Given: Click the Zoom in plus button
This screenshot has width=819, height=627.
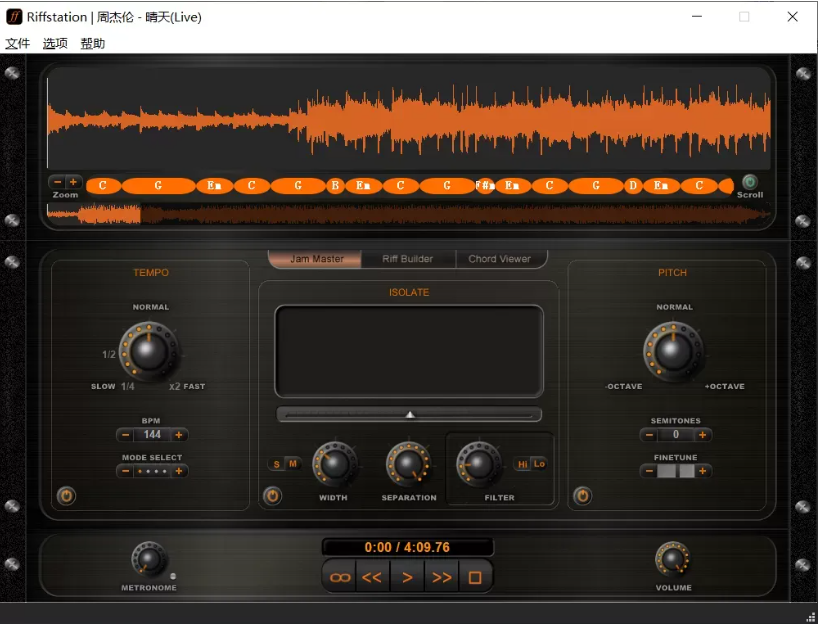Looking at the screenshot, I should (73, 182).
